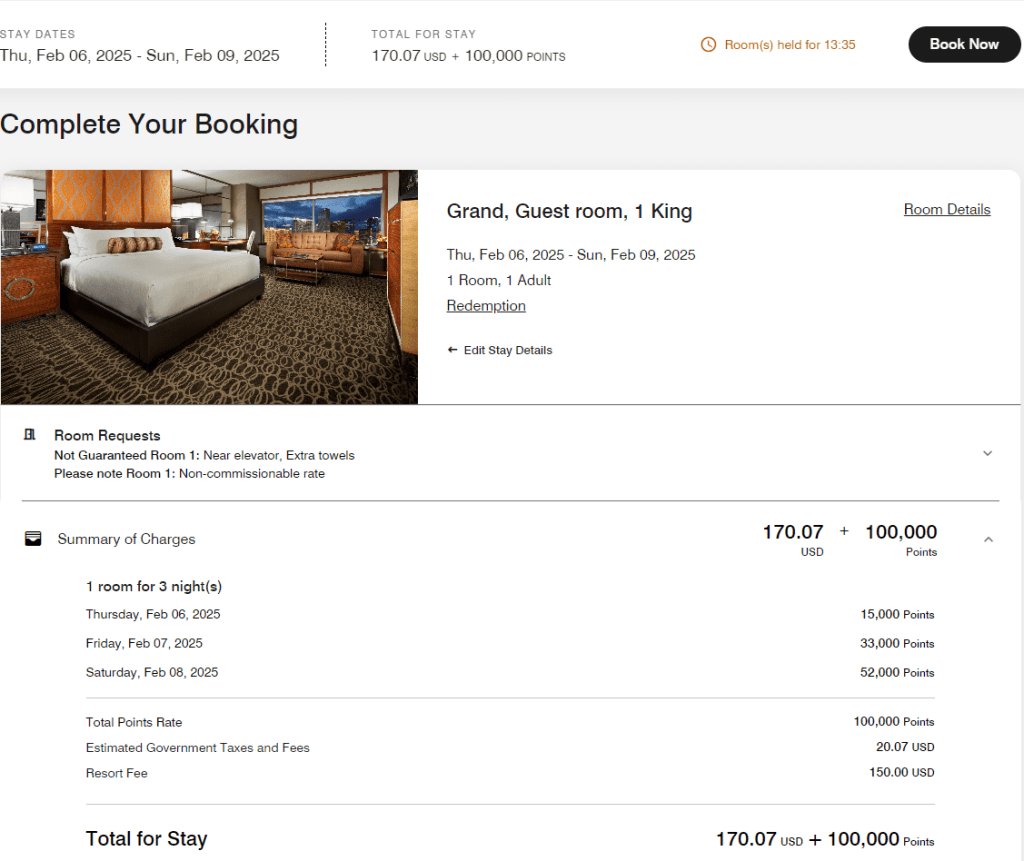Expand the Room Requests section chevron

tap(987, 453)
